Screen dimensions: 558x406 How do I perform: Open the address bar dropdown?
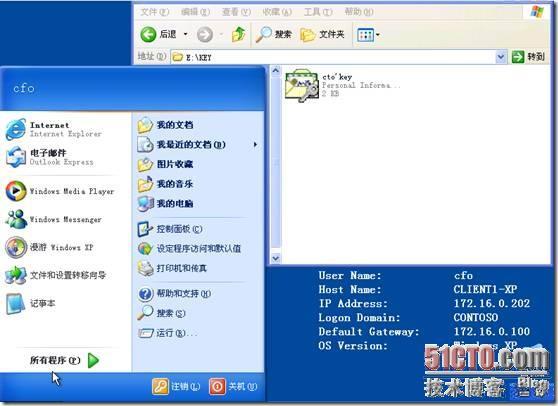(501, 57)
